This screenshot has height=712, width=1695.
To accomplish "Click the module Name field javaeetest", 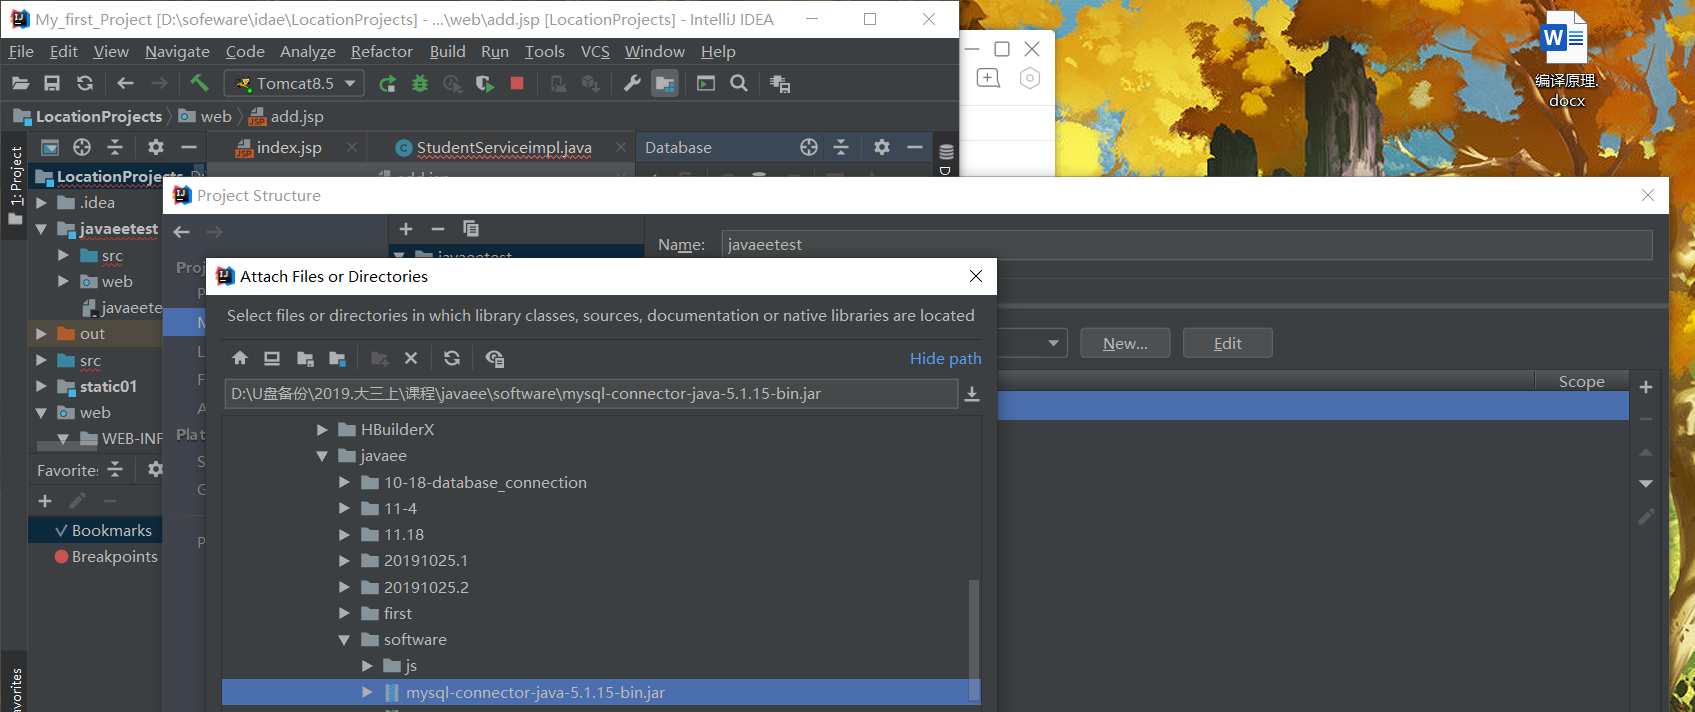I will coord(1187,245).
